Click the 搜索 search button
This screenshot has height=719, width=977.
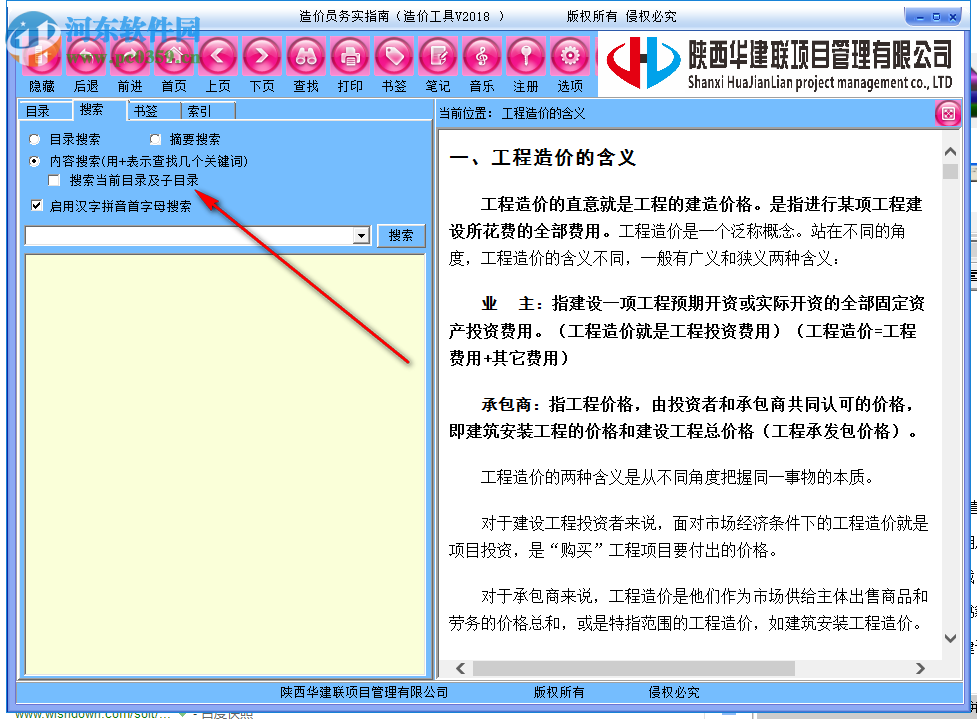(400, 235)
